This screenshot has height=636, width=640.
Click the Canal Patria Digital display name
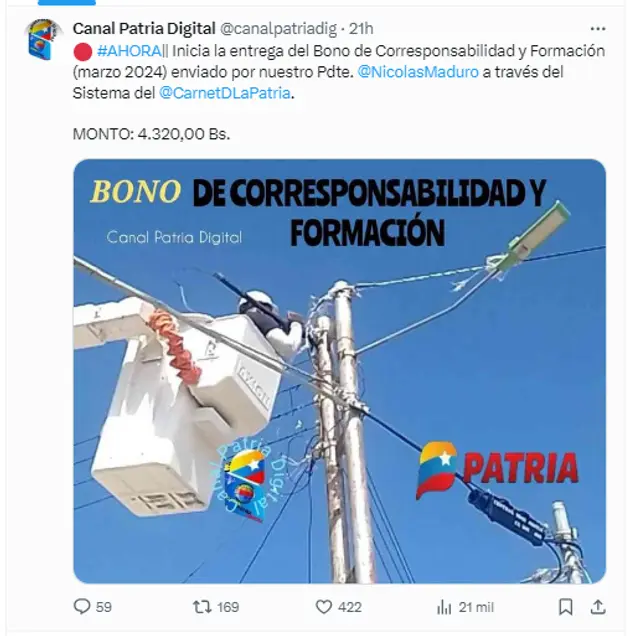pos(144,29)
